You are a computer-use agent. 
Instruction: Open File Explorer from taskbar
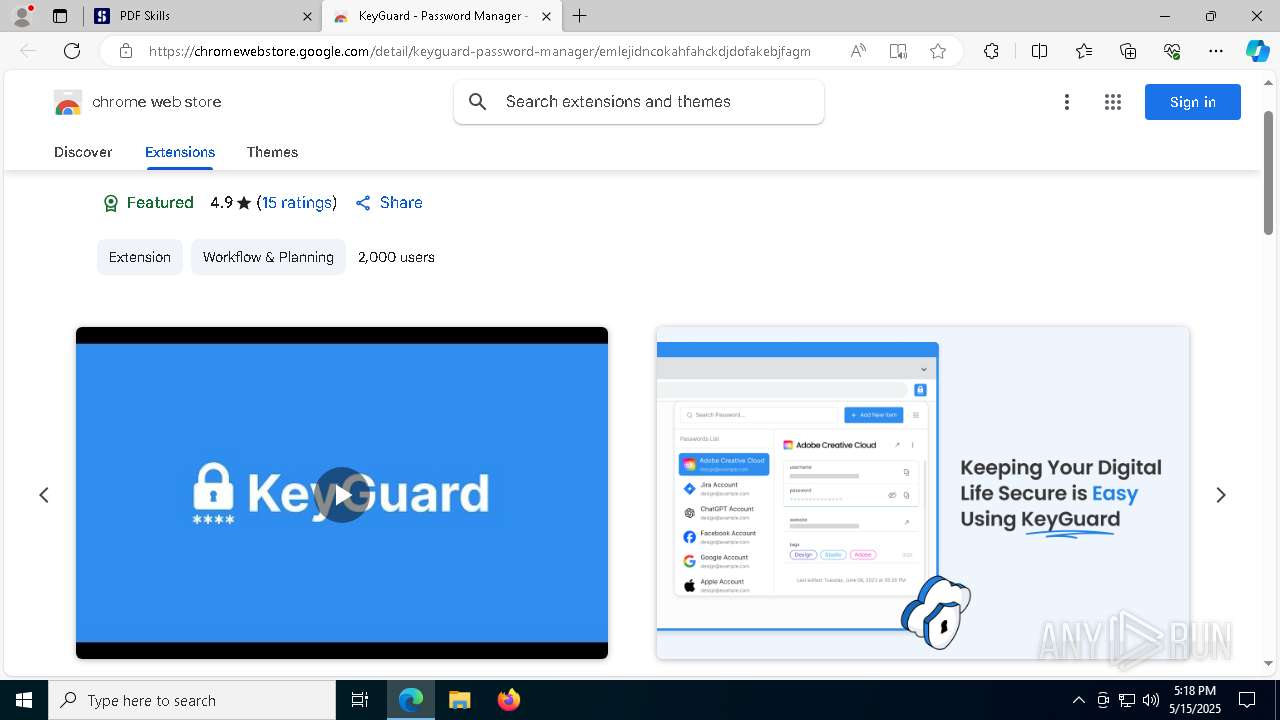click(459, 700)
